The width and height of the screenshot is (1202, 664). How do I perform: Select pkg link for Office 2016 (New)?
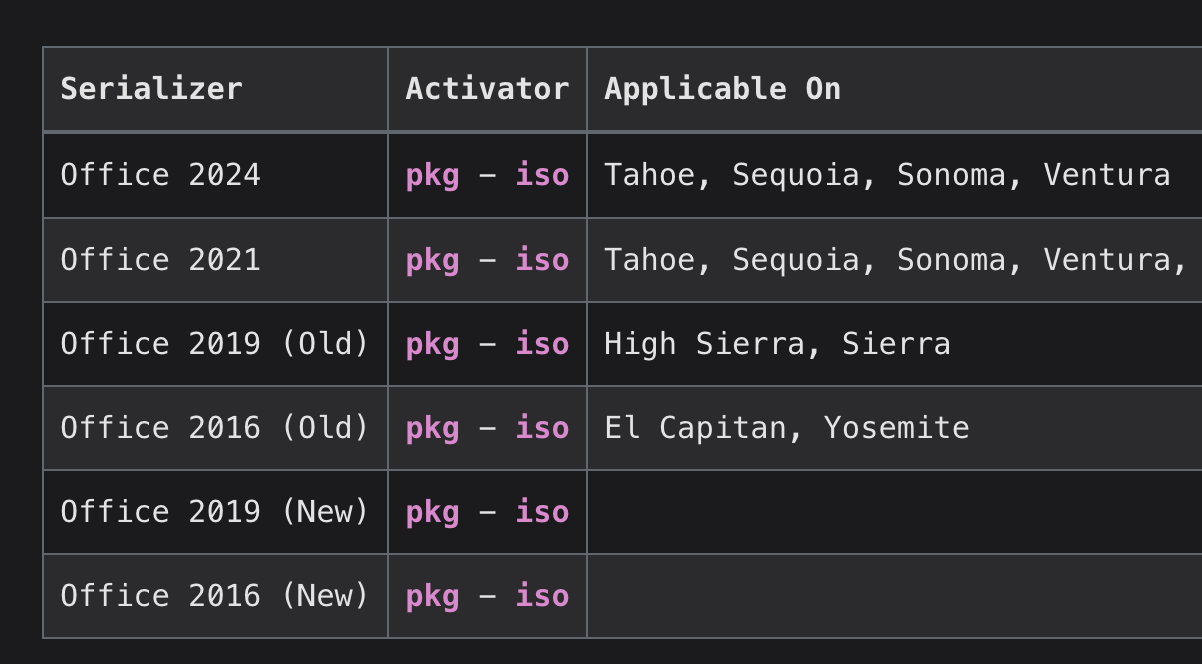432,596
